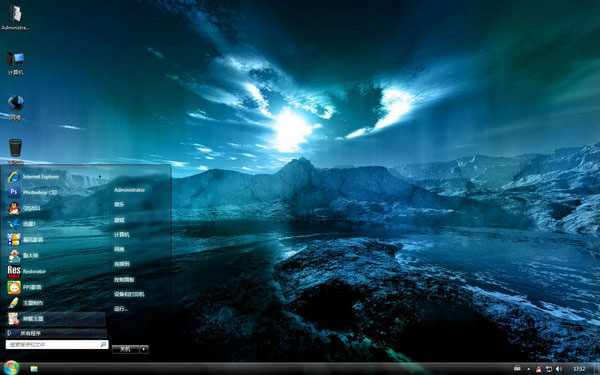Open 音乐 in the Start menu

[119, 204]
